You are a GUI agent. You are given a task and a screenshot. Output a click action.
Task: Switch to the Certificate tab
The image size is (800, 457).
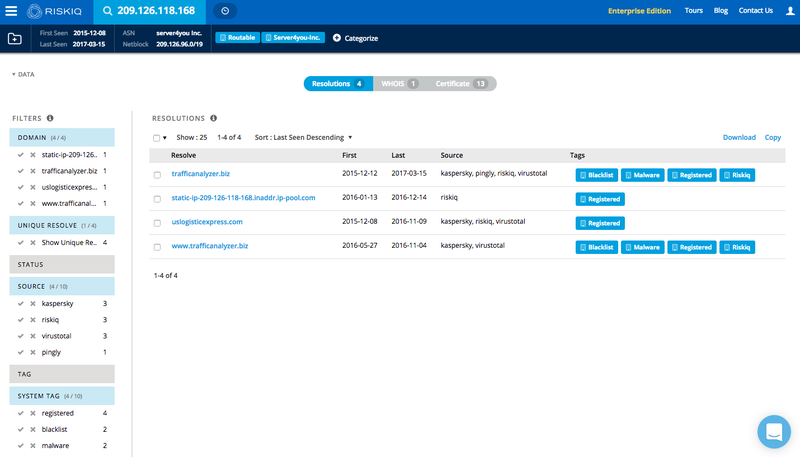pos(461,84)
